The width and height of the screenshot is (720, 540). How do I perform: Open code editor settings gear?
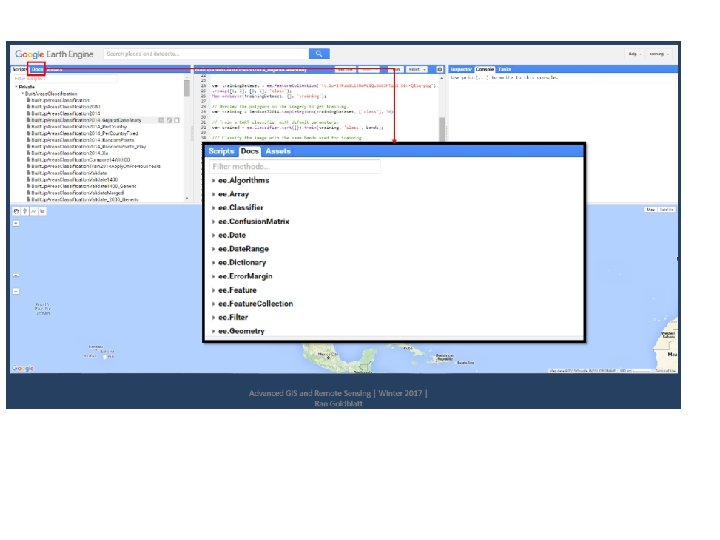click(439, 69)
